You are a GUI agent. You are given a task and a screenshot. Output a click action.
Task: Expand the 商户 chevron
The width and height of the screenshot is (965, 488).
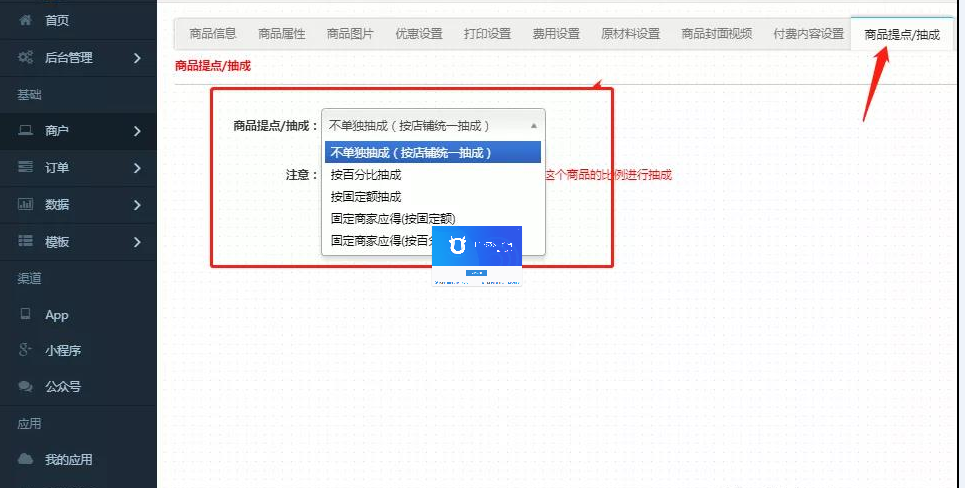click(137, 131)
